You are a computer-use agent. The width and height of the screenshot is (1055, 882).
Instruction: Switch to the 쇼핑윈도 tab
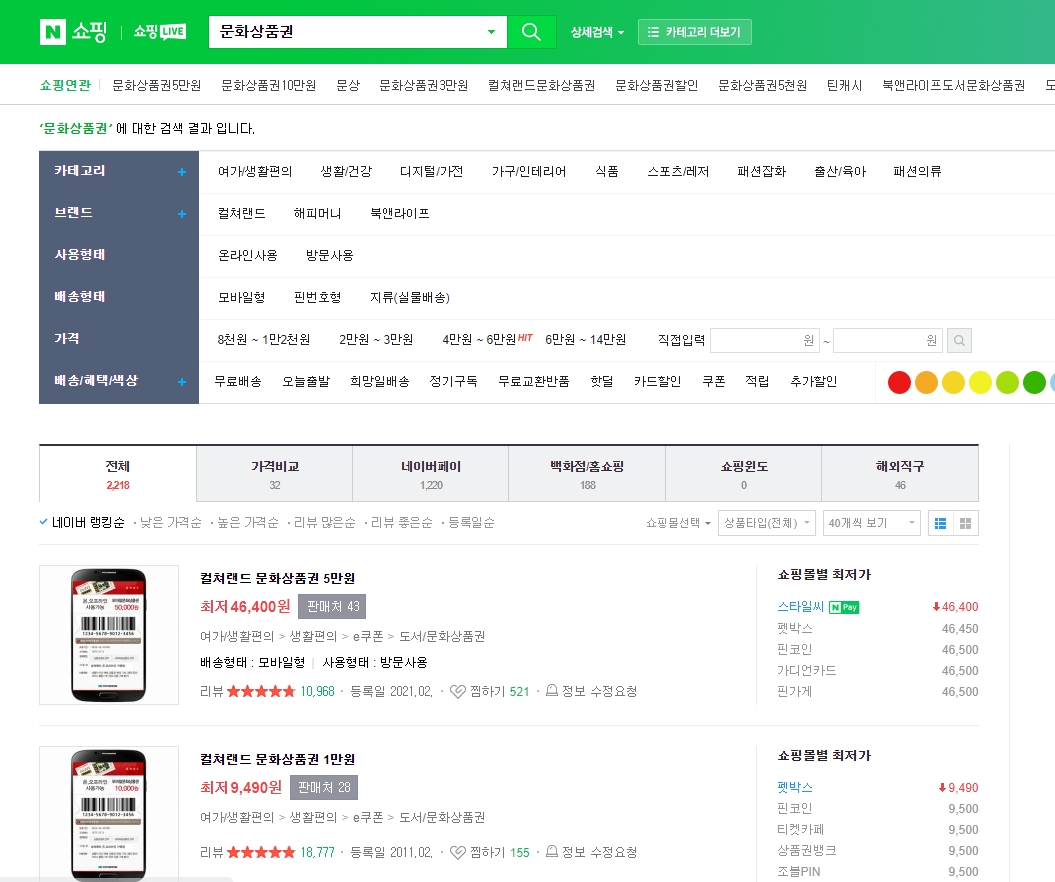point(743,474)
